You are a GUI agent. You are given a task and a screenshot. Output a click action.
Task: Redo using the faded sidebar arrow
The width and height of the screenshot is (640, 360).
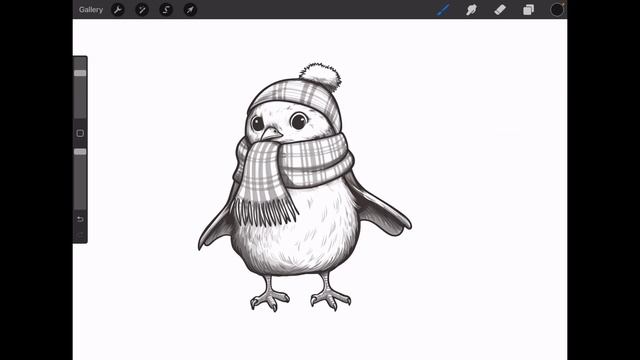80,235
